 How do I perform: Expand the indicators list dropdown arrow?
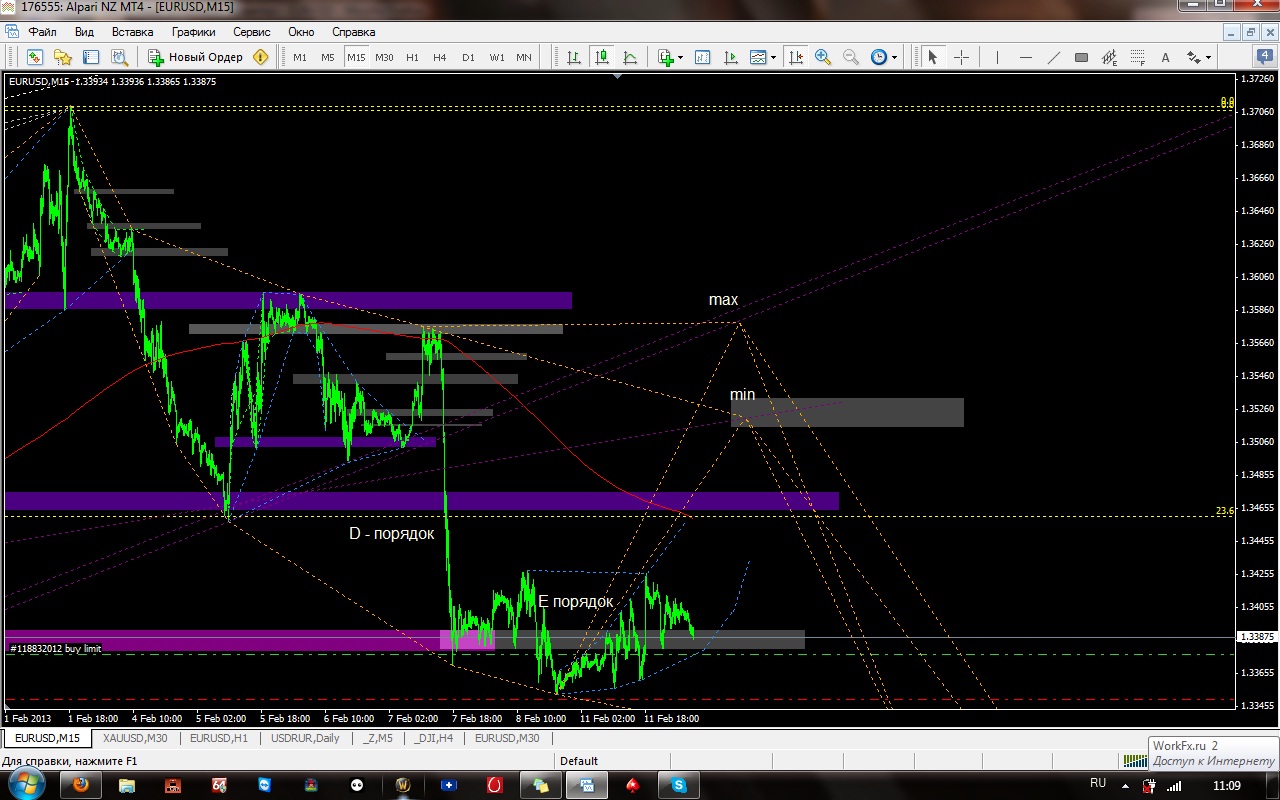681,57
